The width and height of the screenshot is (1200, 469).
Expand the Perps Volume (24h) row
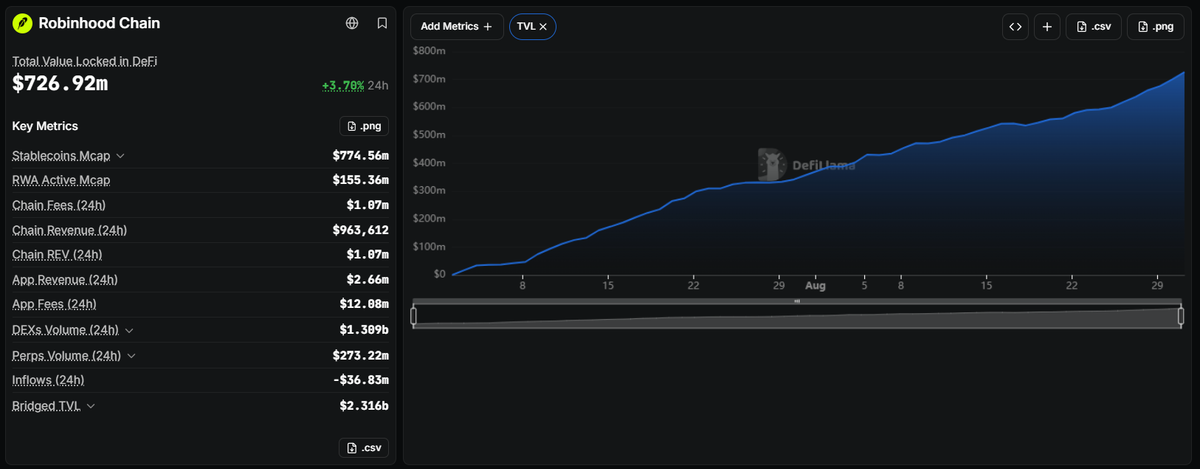[x=132, y=355]
